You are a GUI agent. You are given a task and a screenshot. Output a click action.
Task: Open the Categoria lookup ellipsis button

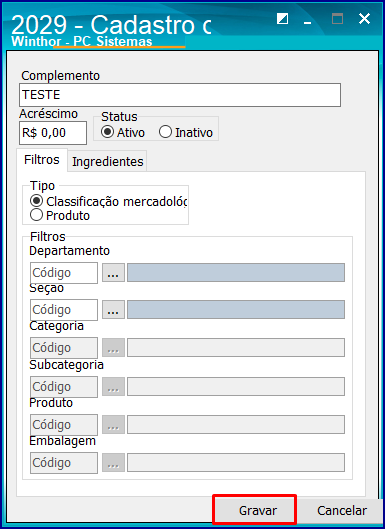[113, 348]
